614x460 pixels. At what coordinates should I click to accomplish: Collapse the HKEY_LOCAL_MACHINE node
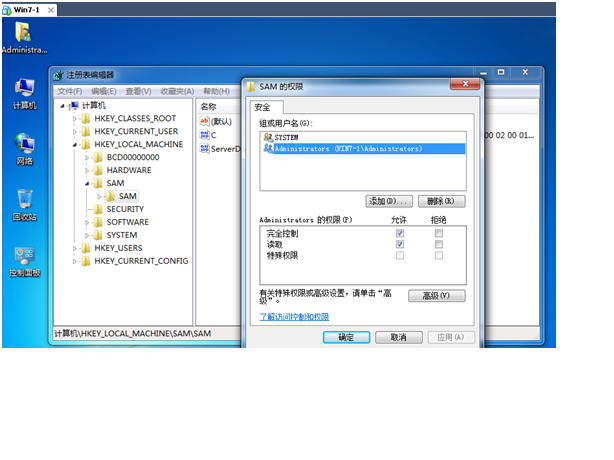[x=74, y=145]
